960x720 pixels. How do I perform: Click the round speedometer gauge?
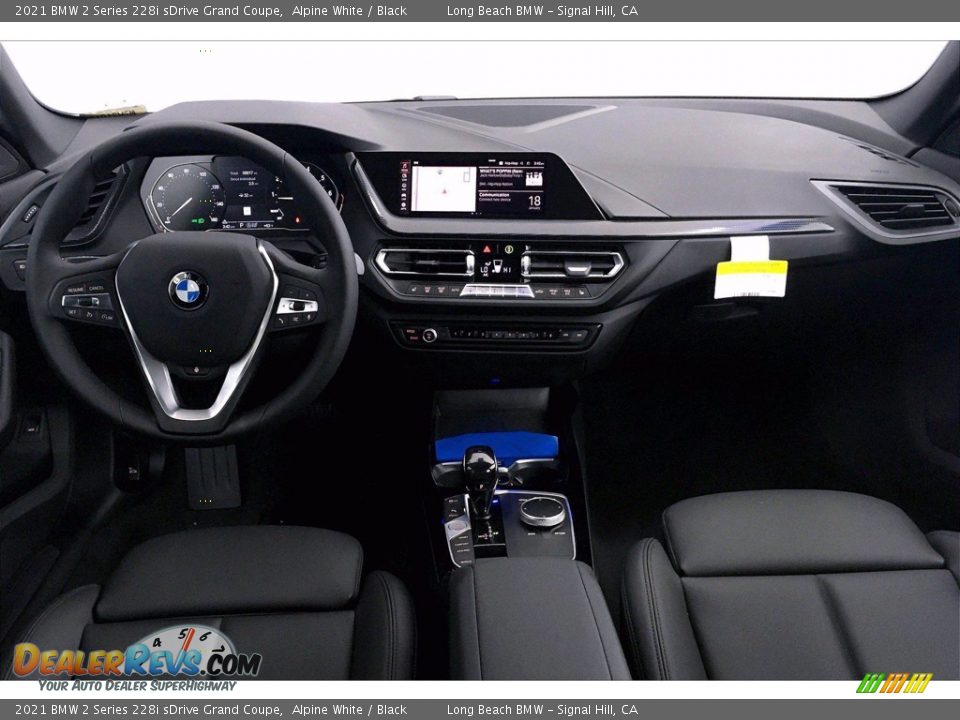[187, 199]
